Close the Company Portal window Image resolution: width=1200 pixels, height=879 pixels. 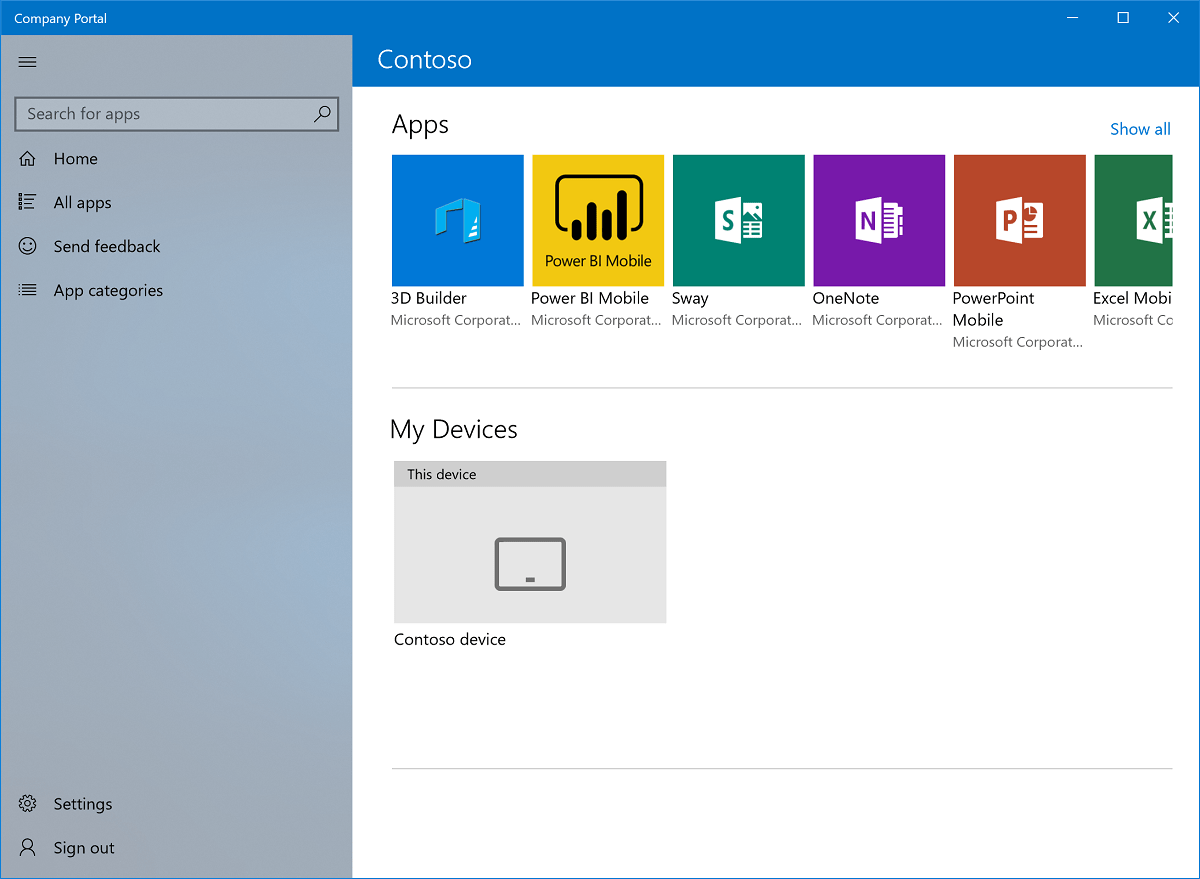point(1173,18)
